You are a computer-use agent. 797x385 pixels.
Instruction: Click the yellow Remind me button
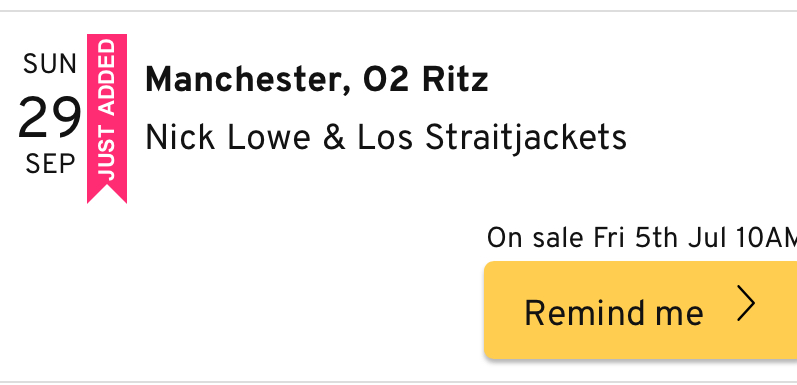pyautogui.click(x=640, y=310)
